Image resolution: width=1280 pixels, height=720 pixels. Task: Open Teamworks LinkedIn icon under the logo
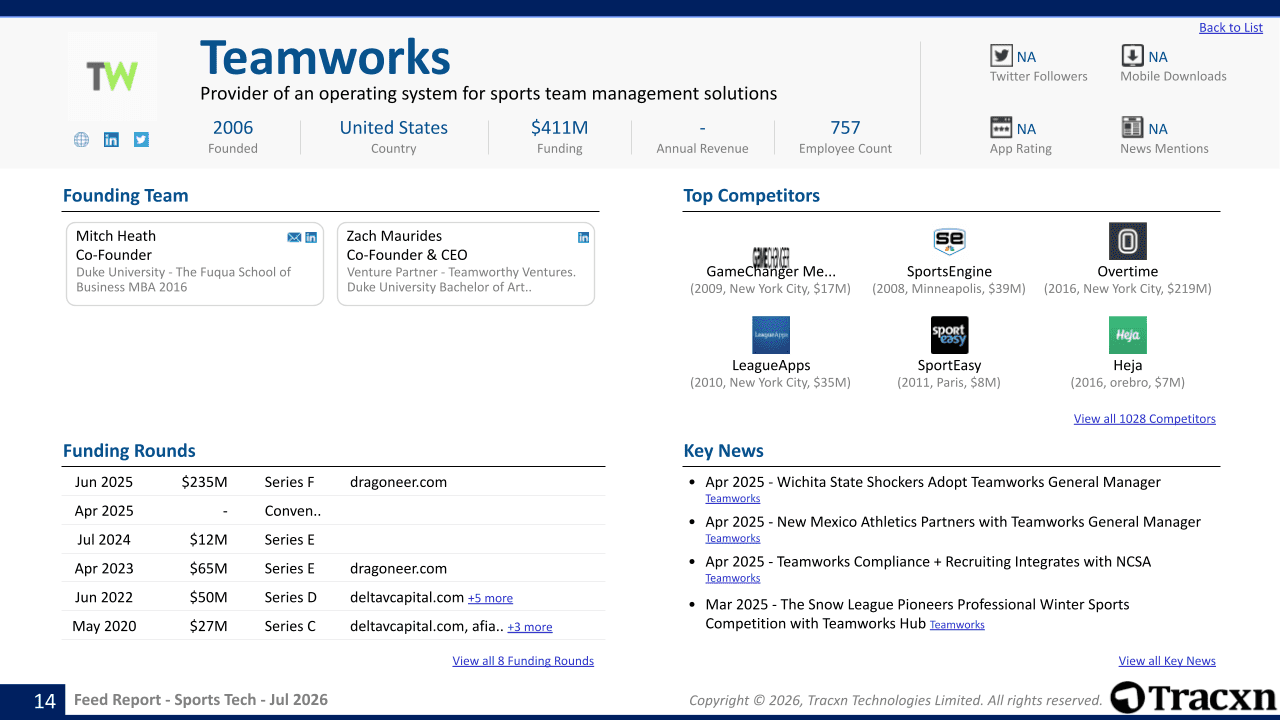111,140
